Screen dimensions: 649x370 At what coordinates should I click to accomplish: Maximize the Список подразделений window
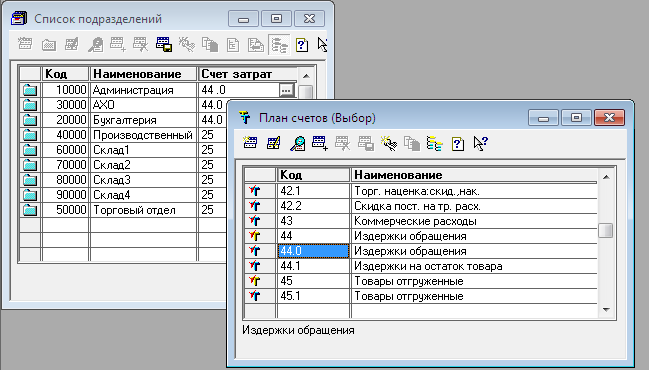pos(276,19)
